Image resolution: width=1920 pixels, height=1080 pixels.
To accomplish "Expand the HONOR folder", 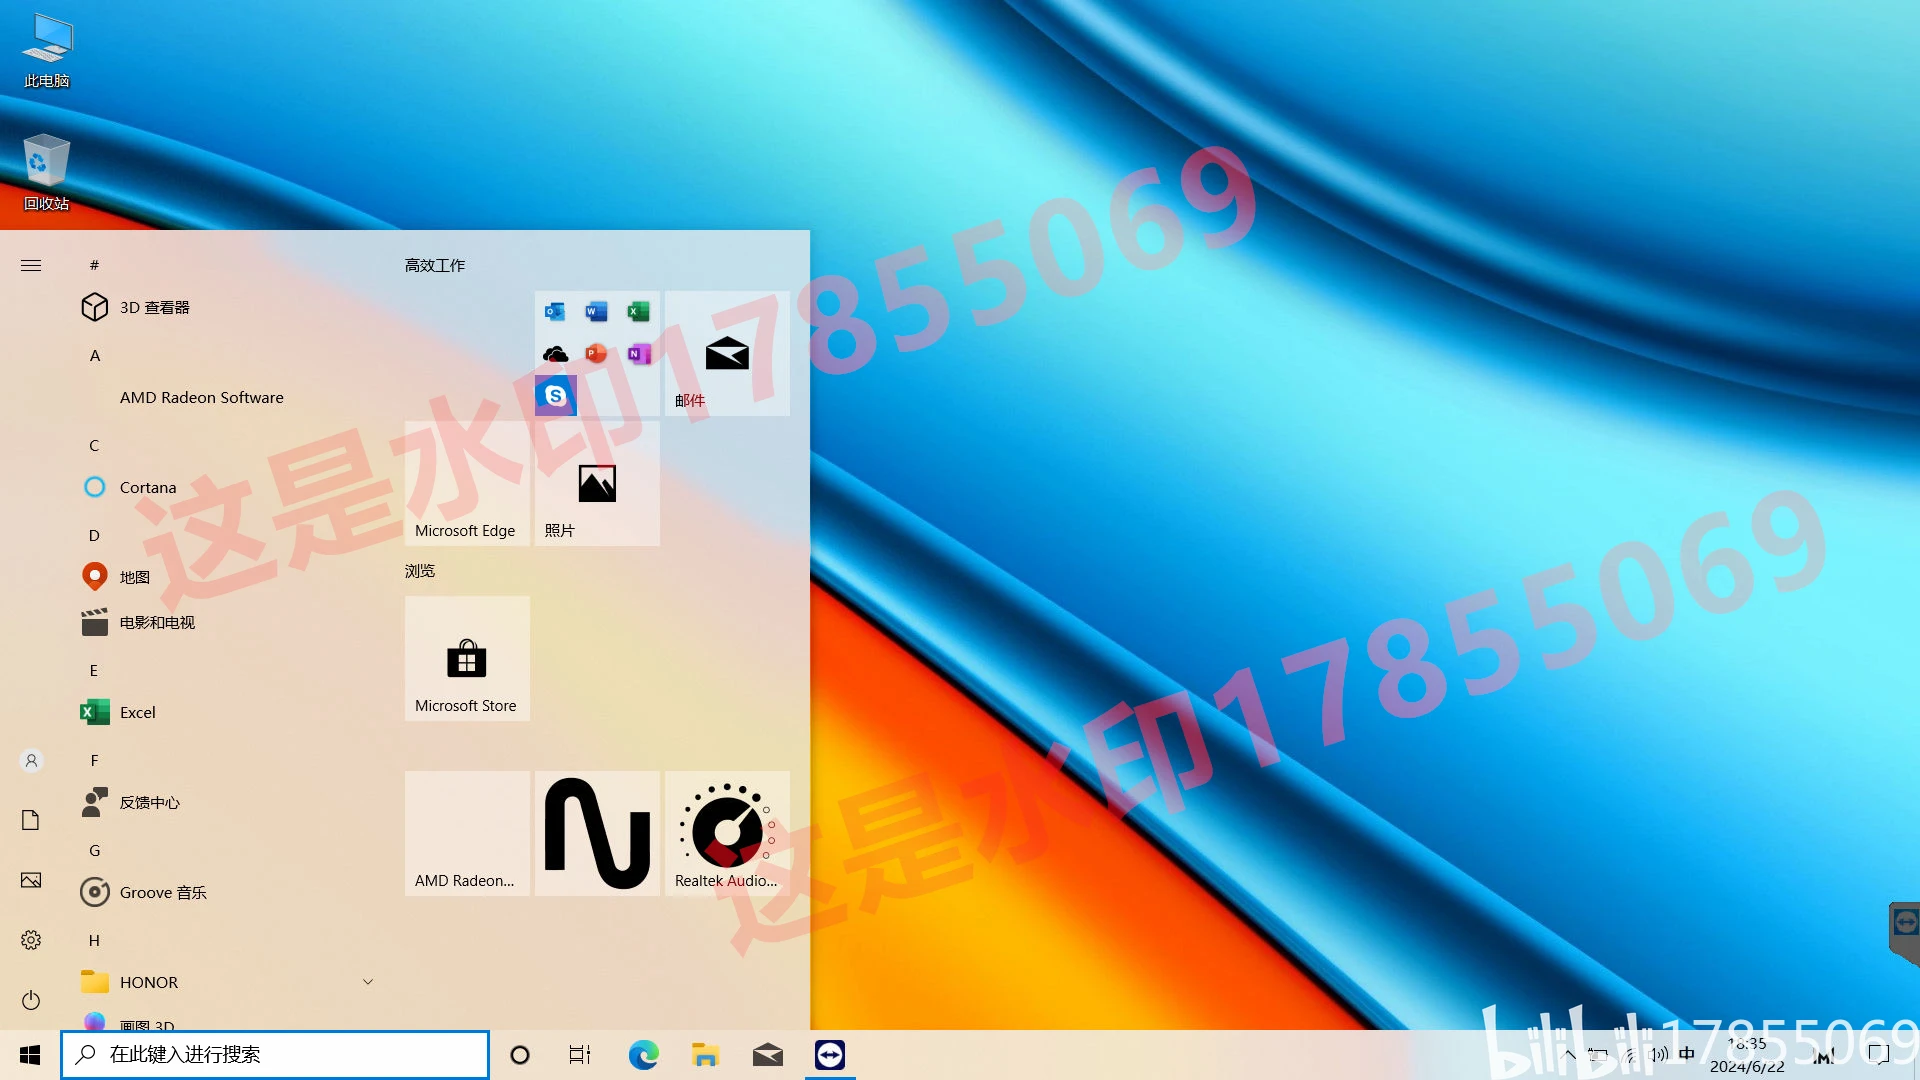I will [x=228, y=982].
